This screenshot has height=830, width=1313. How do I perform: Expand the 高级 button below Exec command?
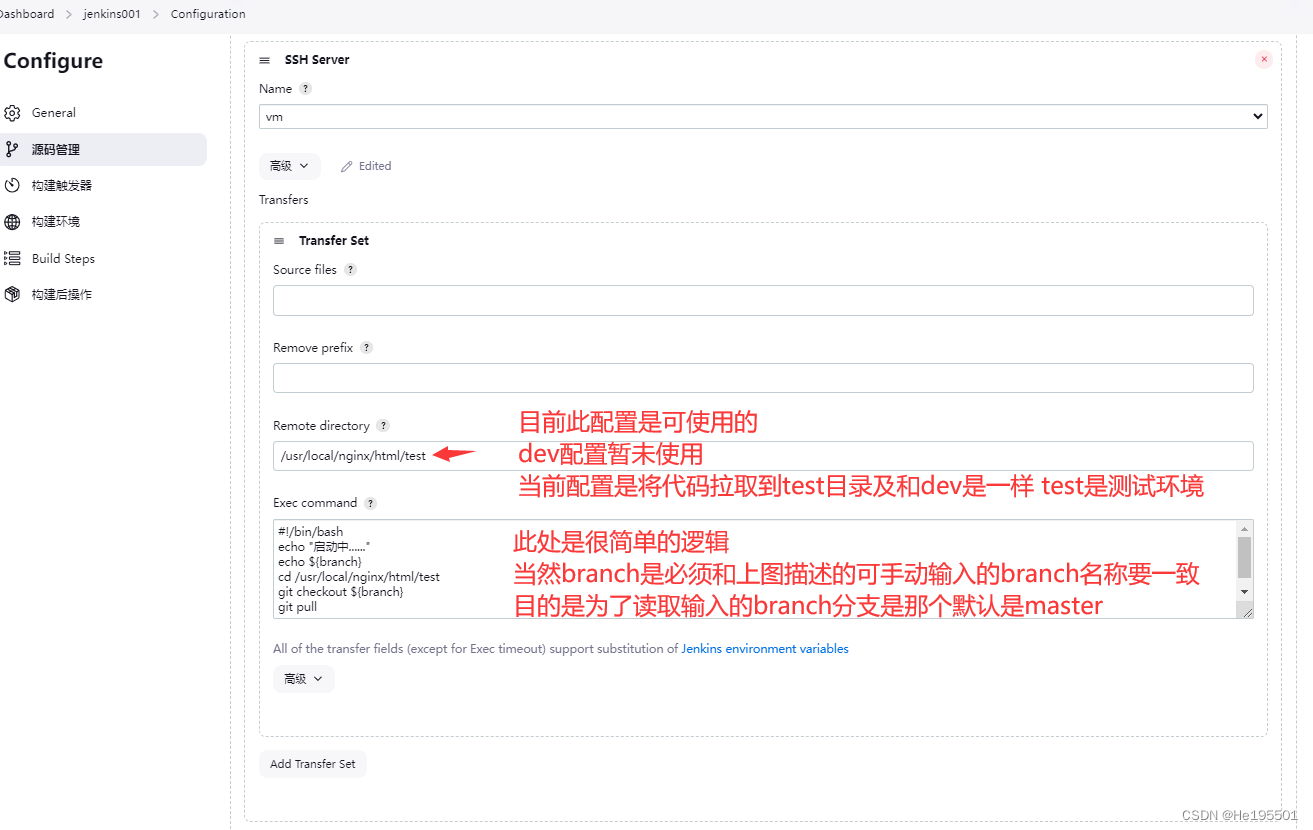click(304, 679)
